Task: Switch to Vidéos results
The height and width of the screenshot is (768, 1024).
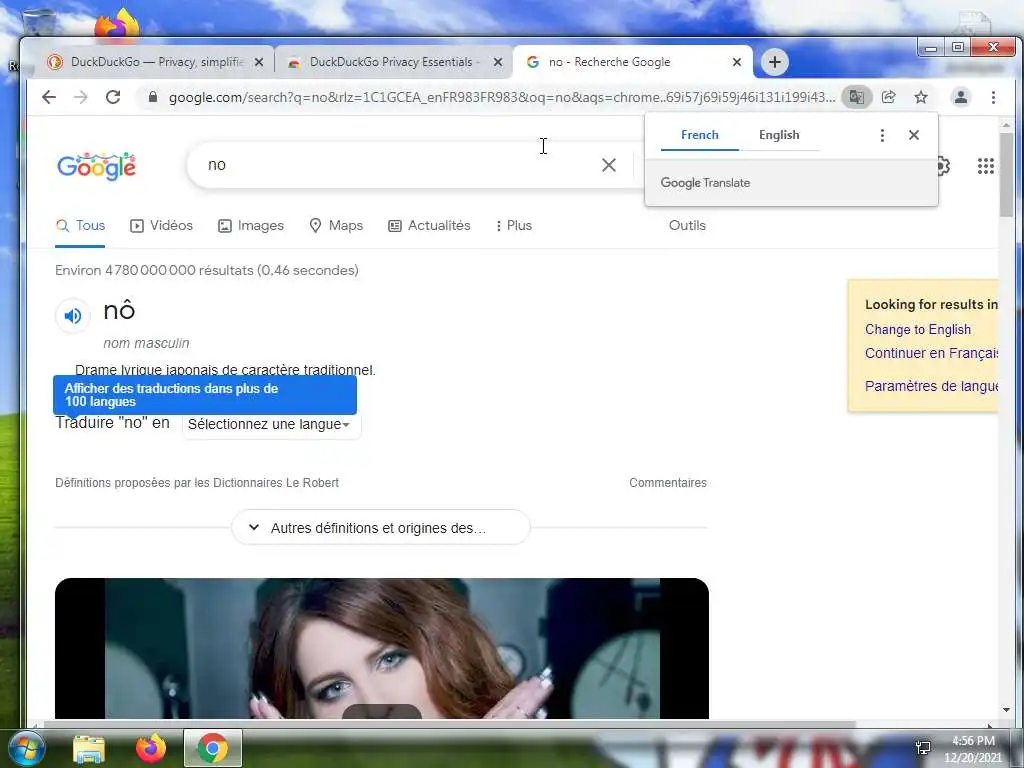Action: tap(161, 226)
